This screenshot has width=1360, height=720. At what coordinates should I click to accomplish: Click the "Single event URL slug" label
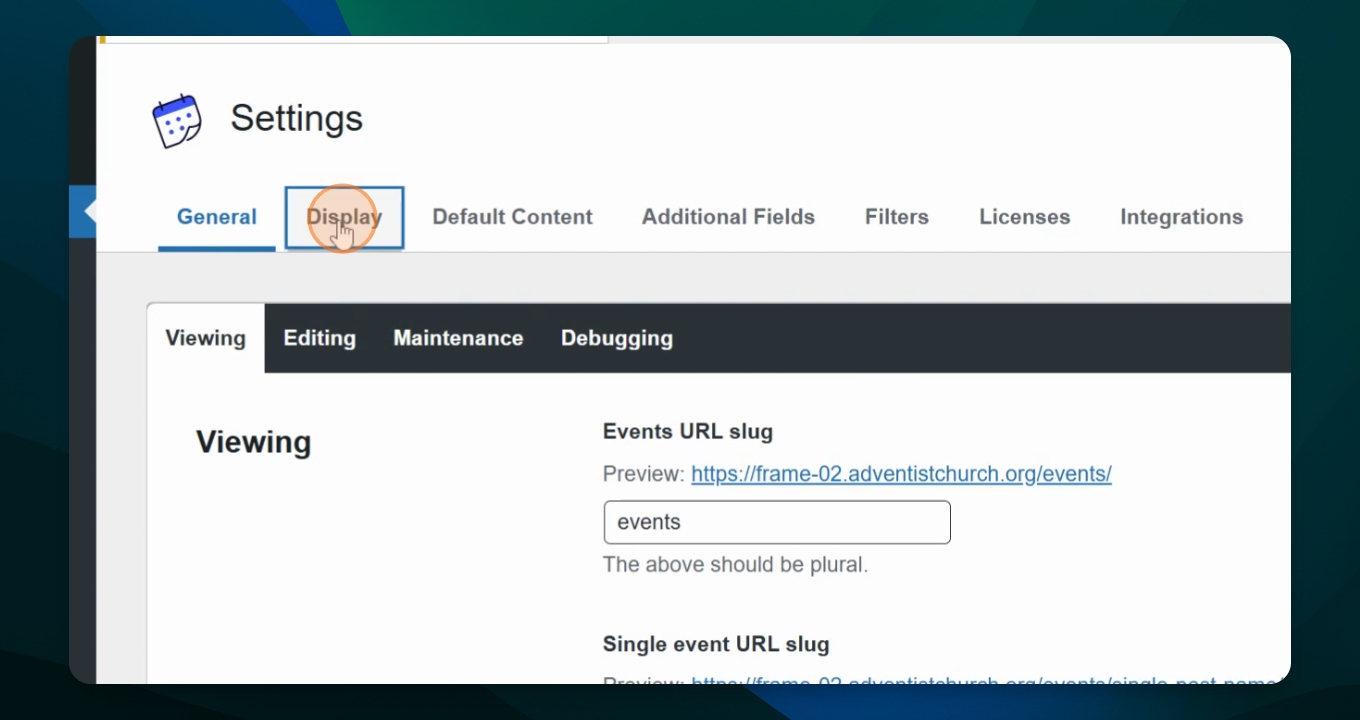715,644
